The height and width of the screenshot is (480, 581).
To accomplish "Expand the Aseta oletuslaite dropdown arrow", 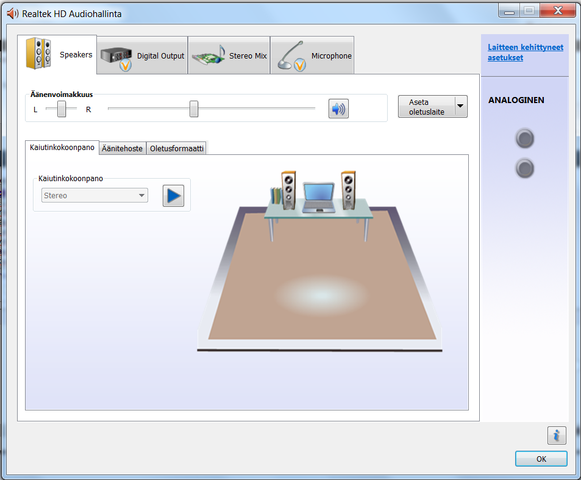I will pyautogui.click(x=461, y=107).
